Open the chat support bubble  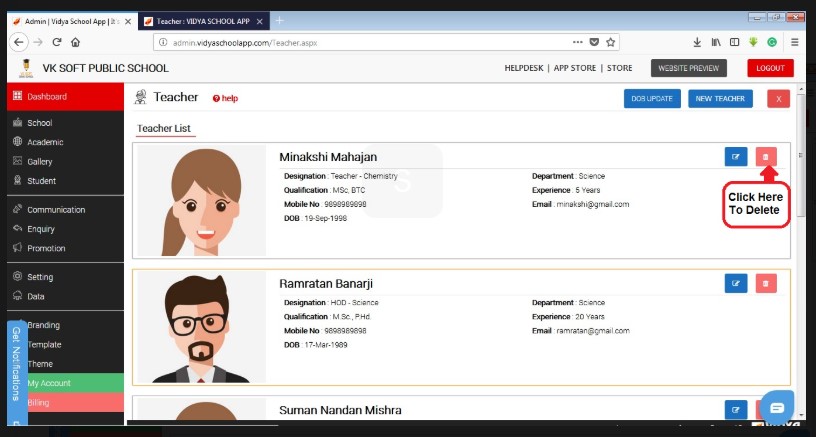click(x=777, y=408)
